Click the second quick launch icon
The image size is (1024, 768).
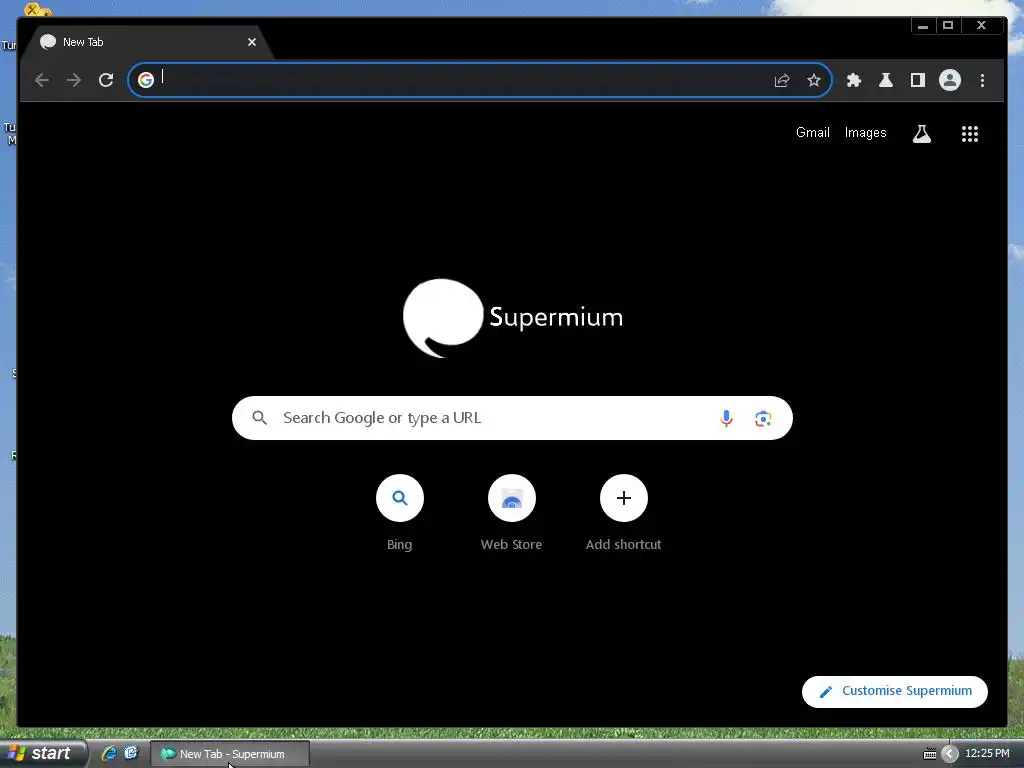point(131,754)
